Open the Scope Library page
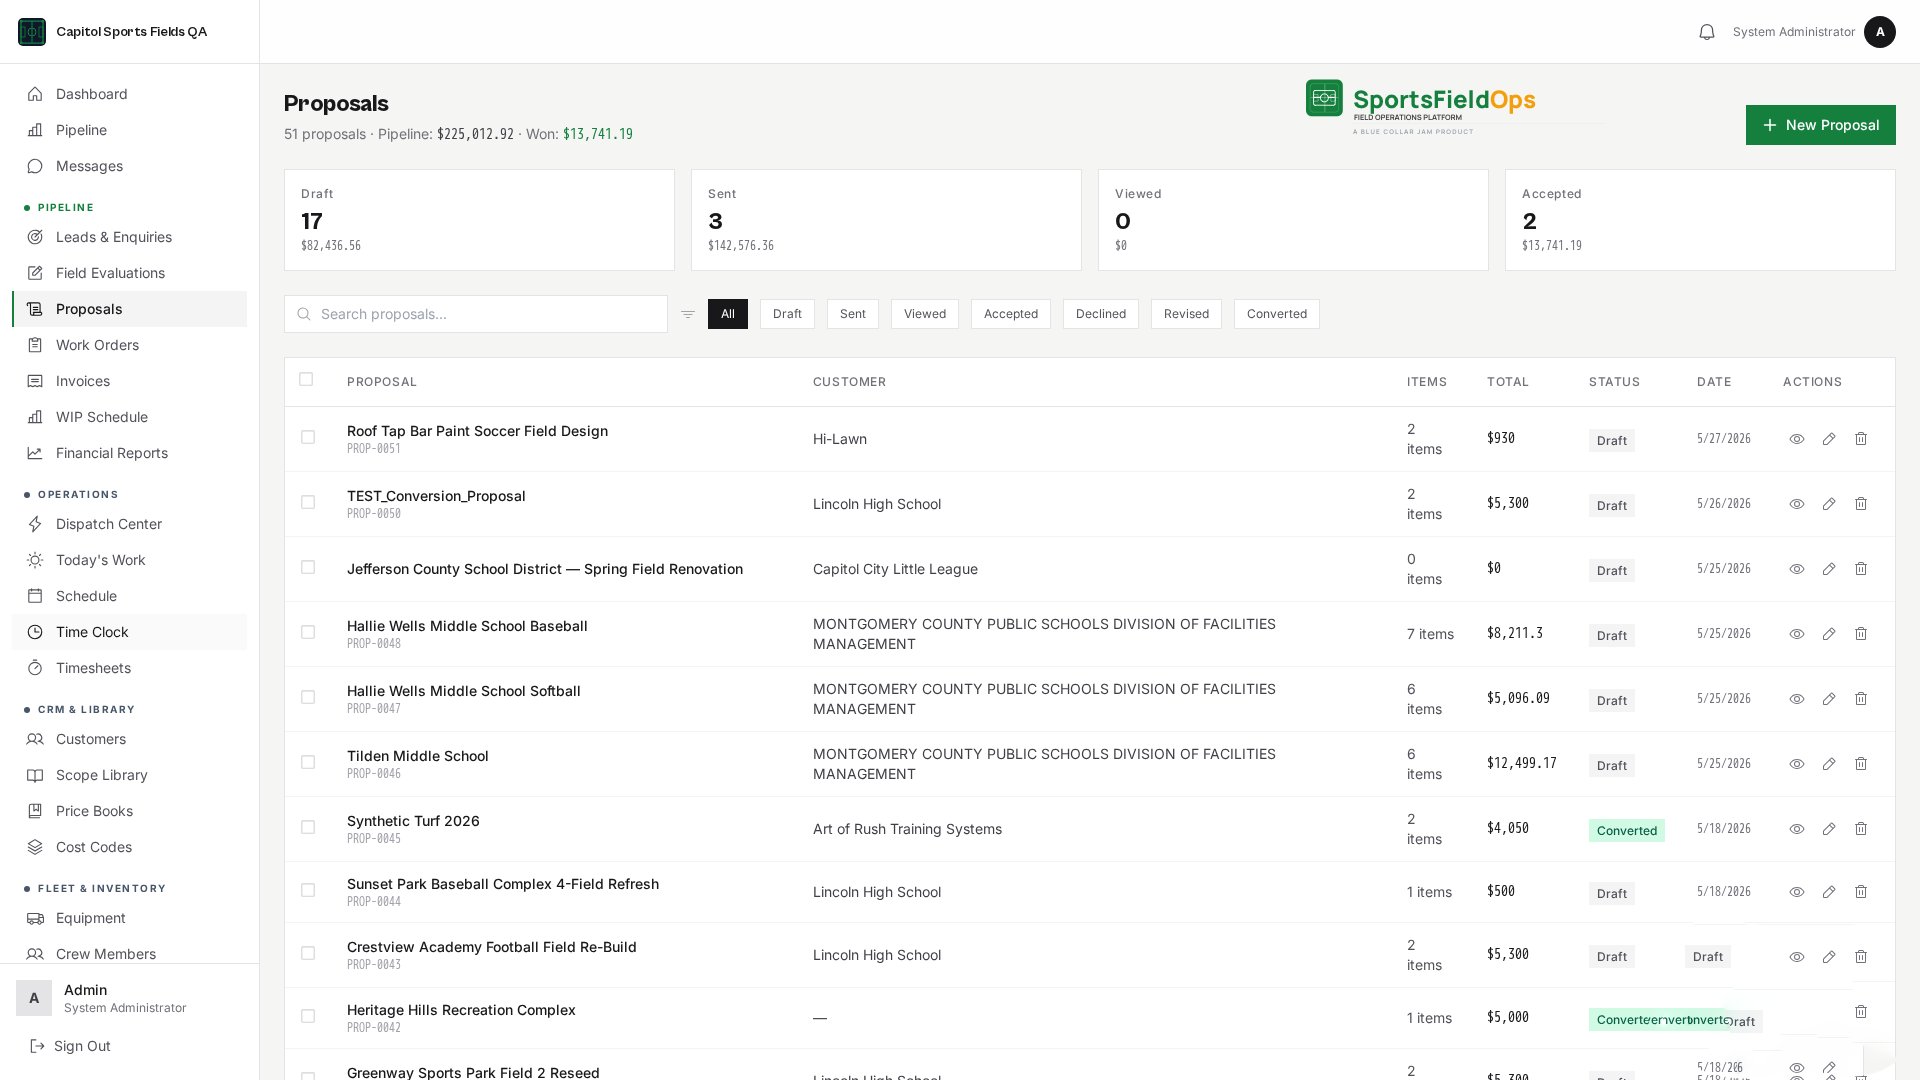 coord(129,775)
